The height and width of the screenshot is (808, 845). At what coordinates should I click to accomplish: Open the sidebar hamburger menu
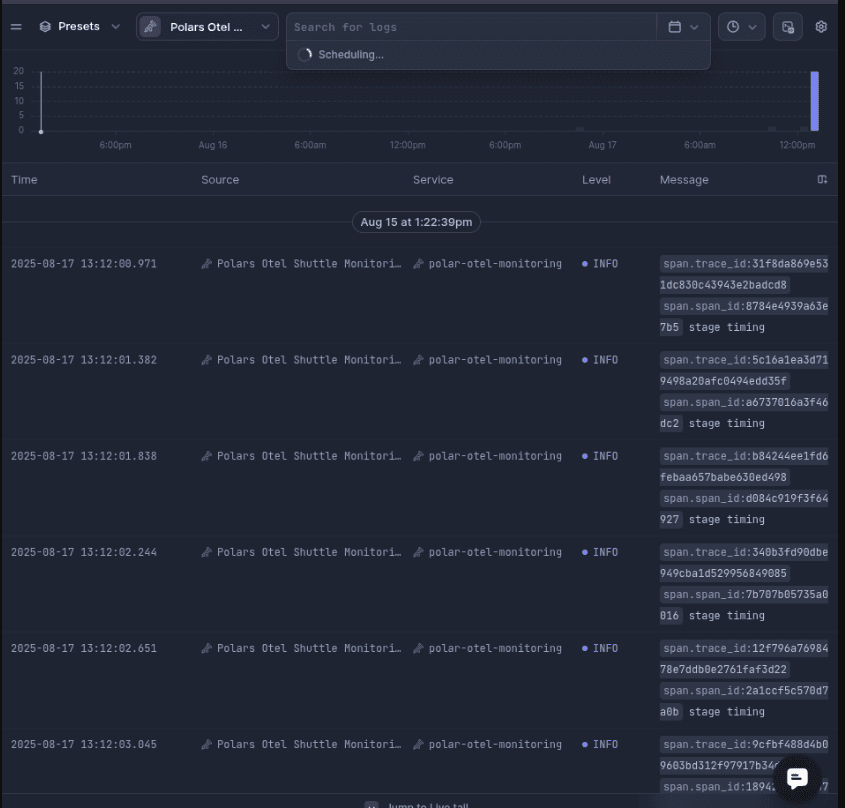click(x=16, y=27)
